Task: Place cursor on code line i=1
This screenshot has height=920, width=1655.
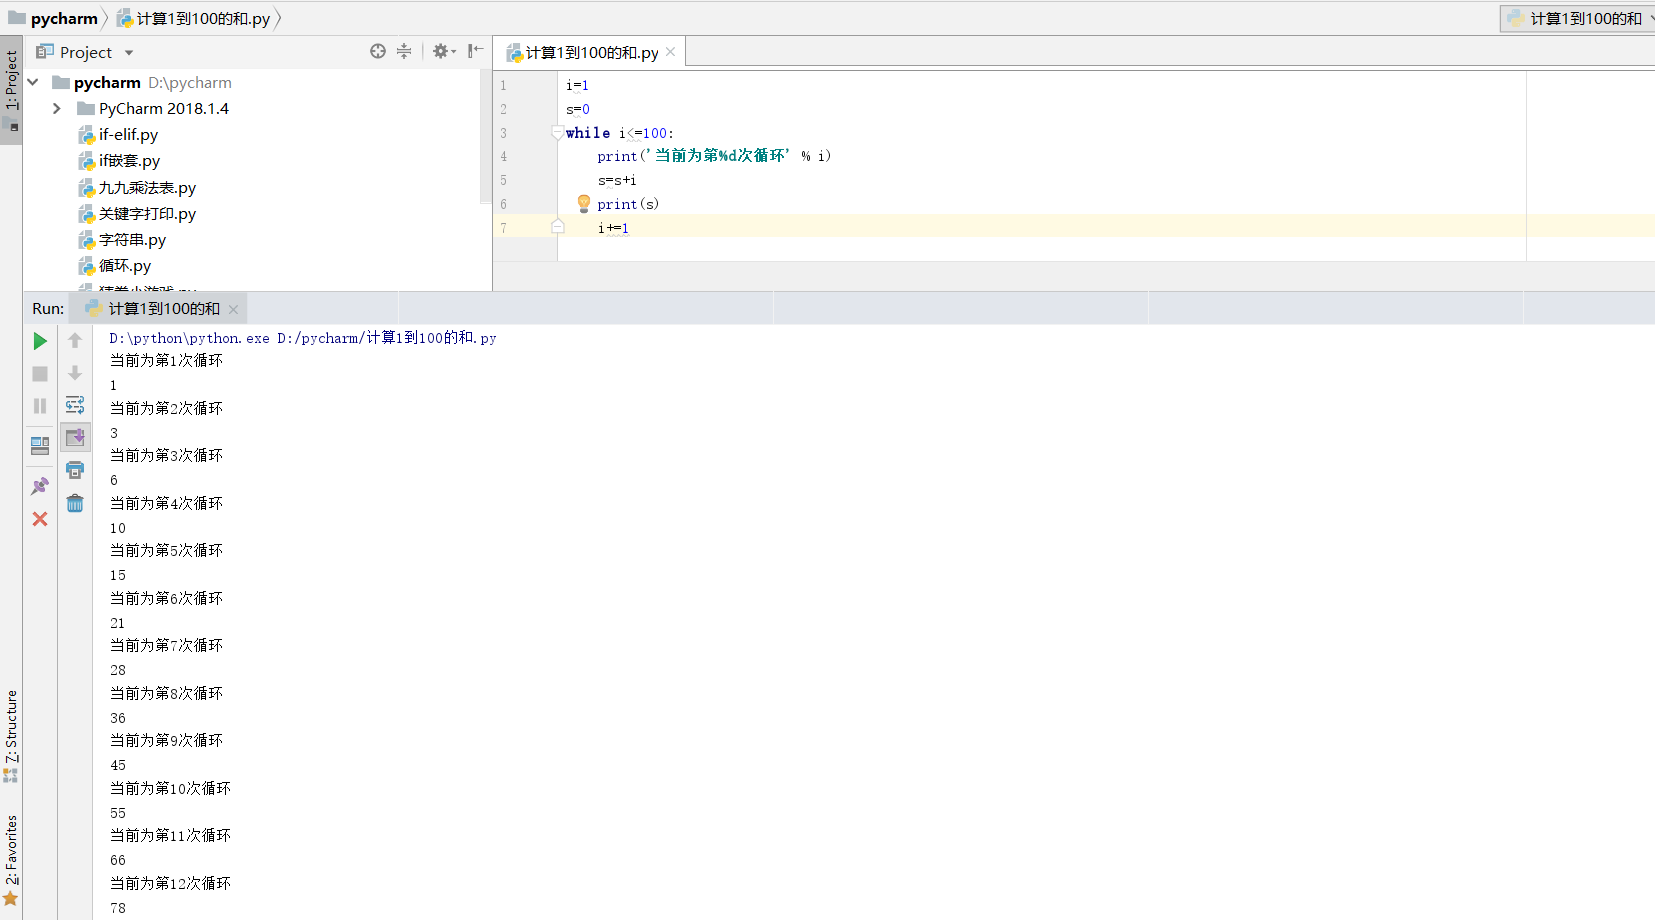Action: pyautogui.click(x=577, y=86)
